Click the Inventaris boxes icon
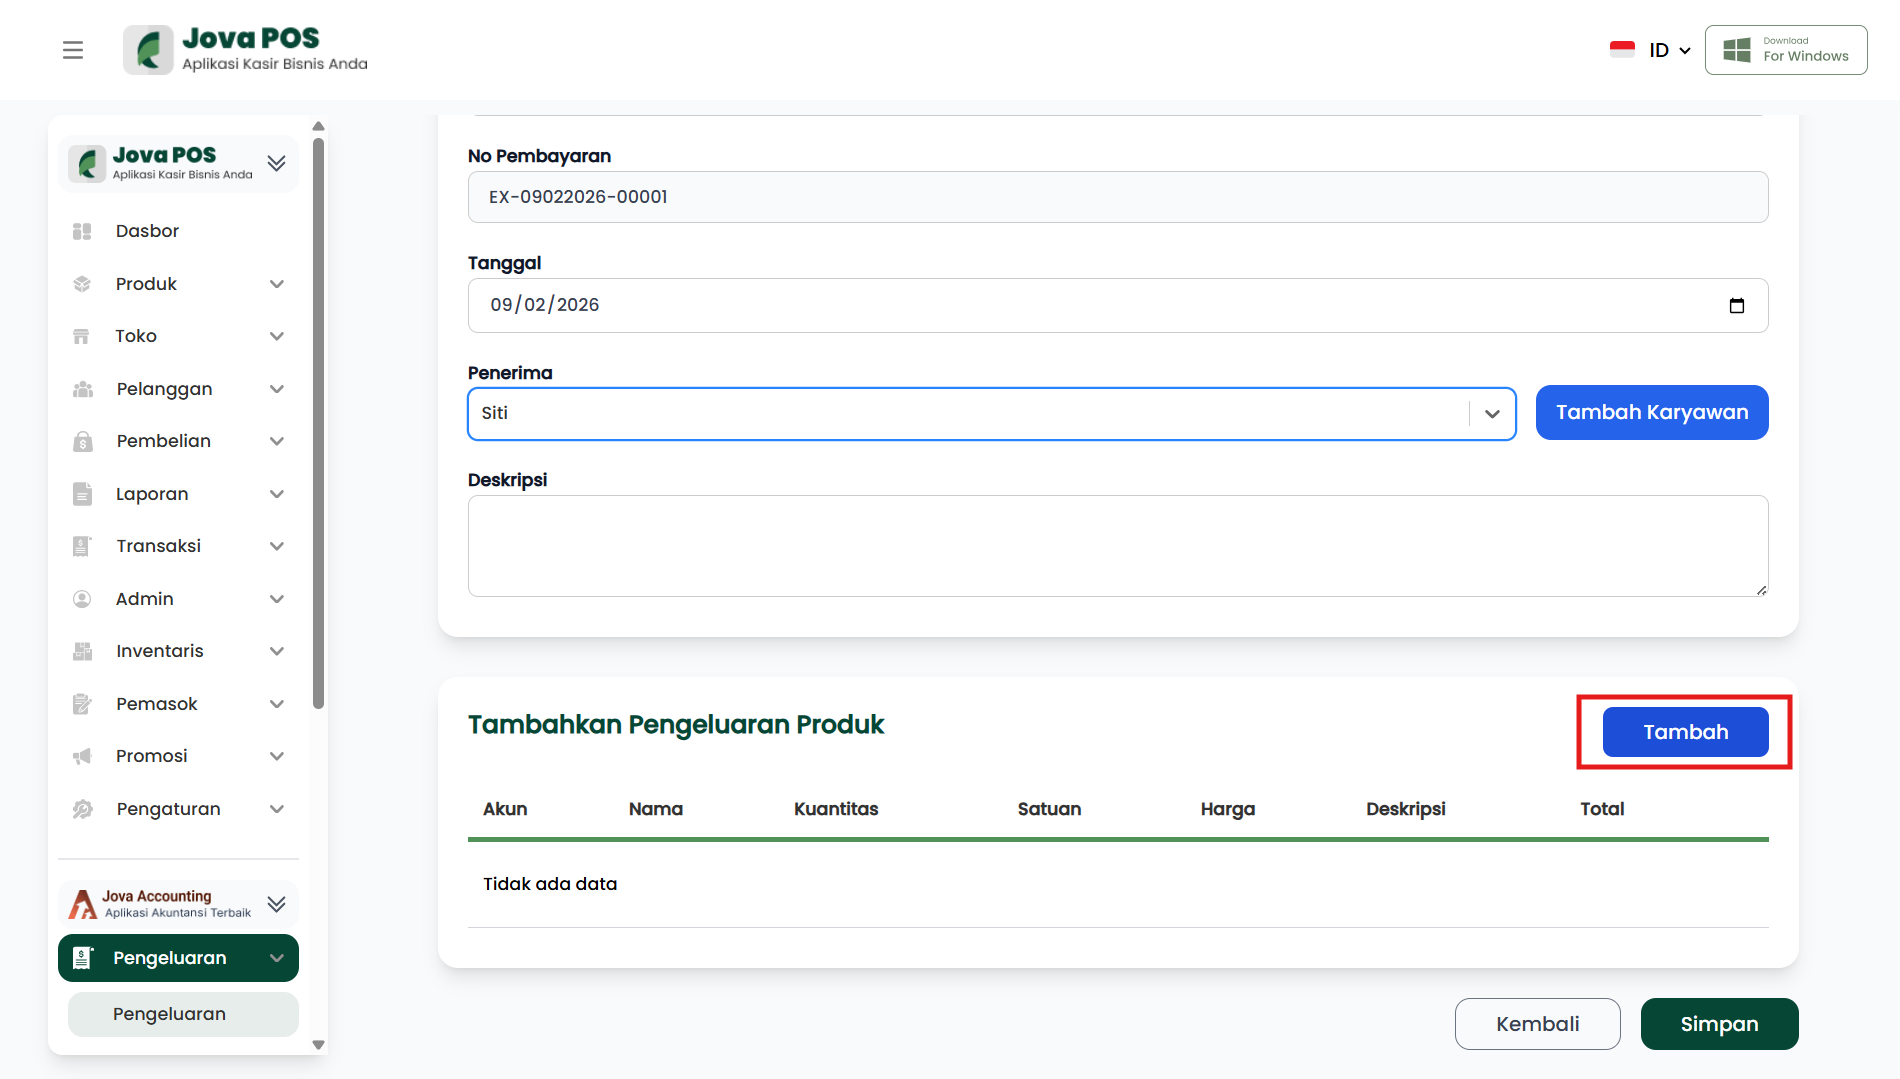Viewport: 1900px width, 1079px height. (x=82, y=652)
